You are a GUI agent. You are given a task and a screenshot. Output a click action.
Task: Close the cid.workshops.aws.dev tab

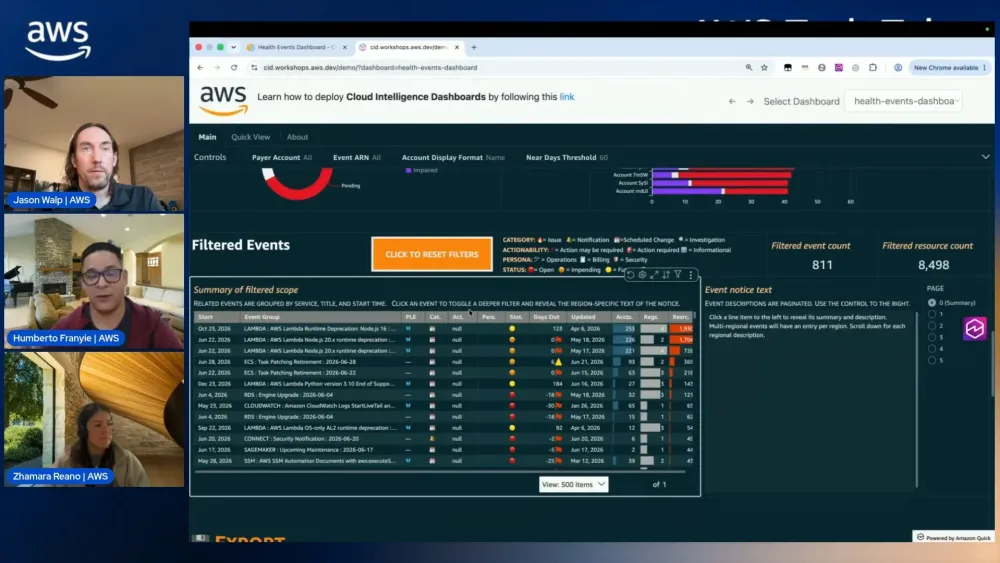point(457,47)
